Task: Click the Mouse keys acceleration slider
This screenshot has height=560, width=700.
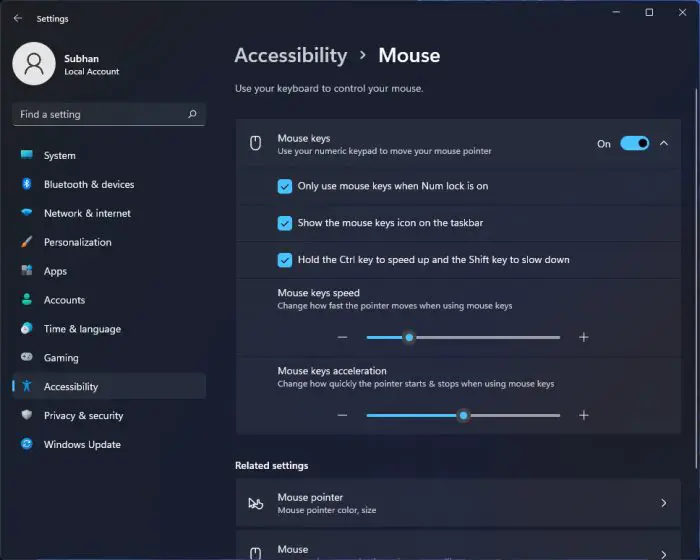Action: (x=463, y=415)
